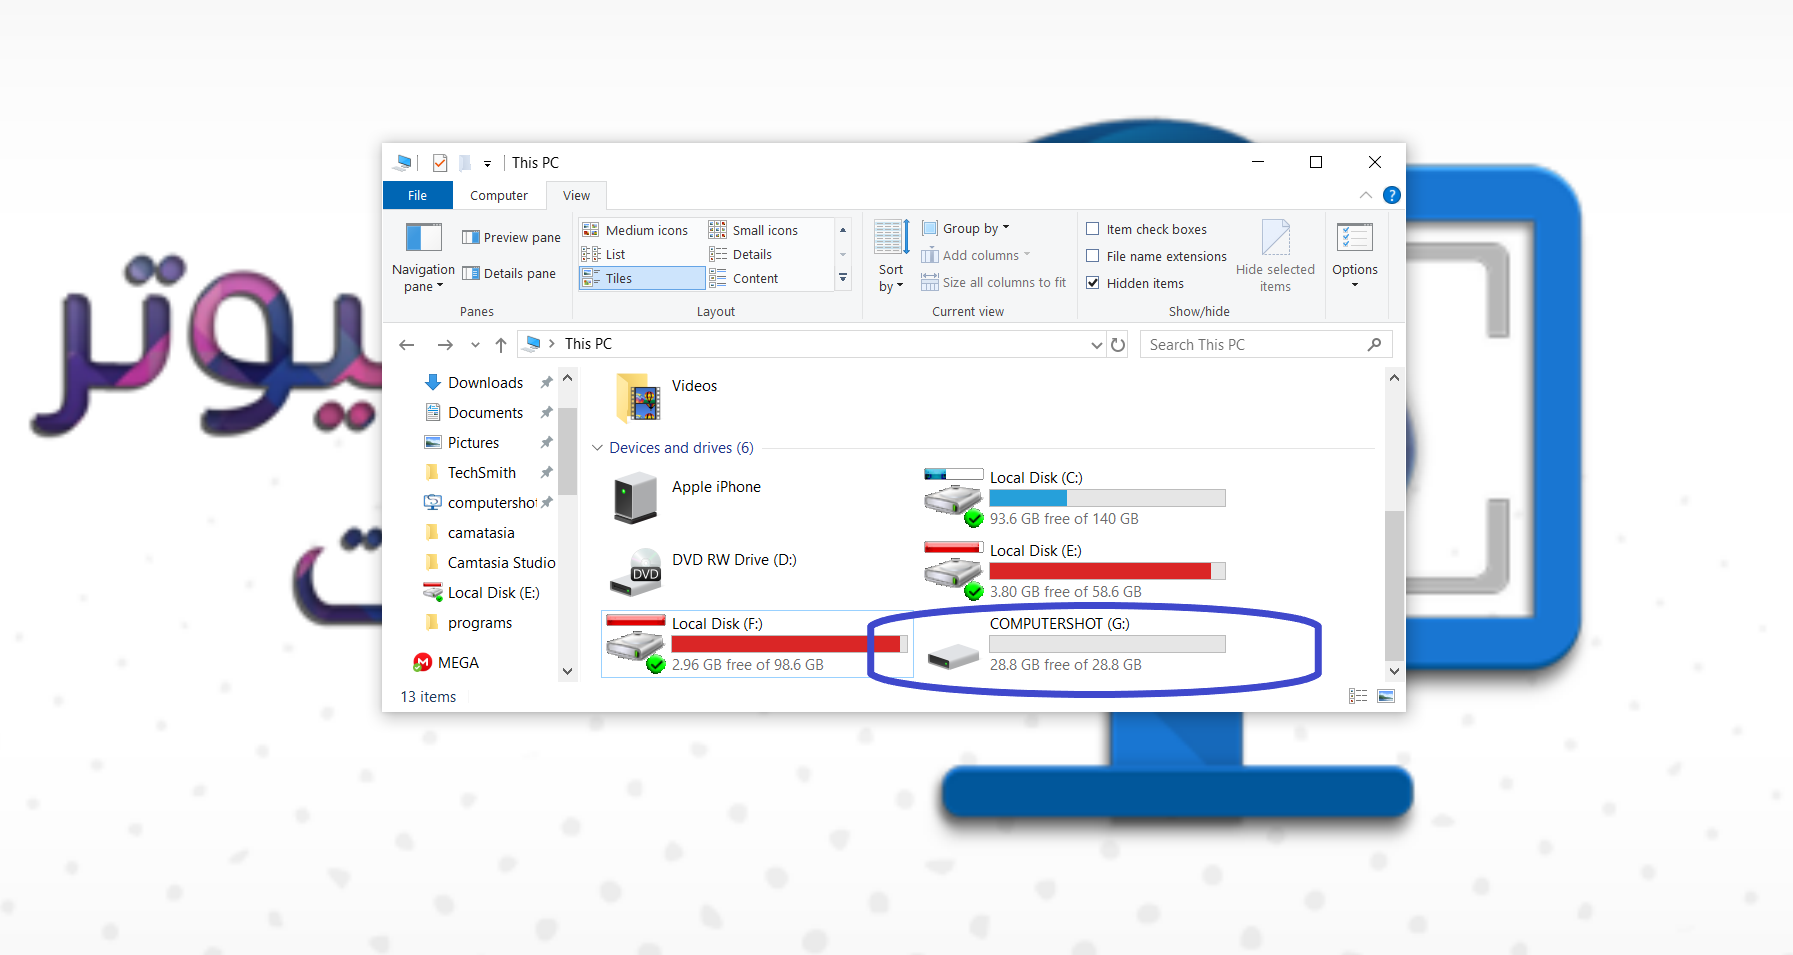The image size is (1793, 955).
Task: Click Local Disk (E:) red usage bar
Action: (x=1107, y=571)
